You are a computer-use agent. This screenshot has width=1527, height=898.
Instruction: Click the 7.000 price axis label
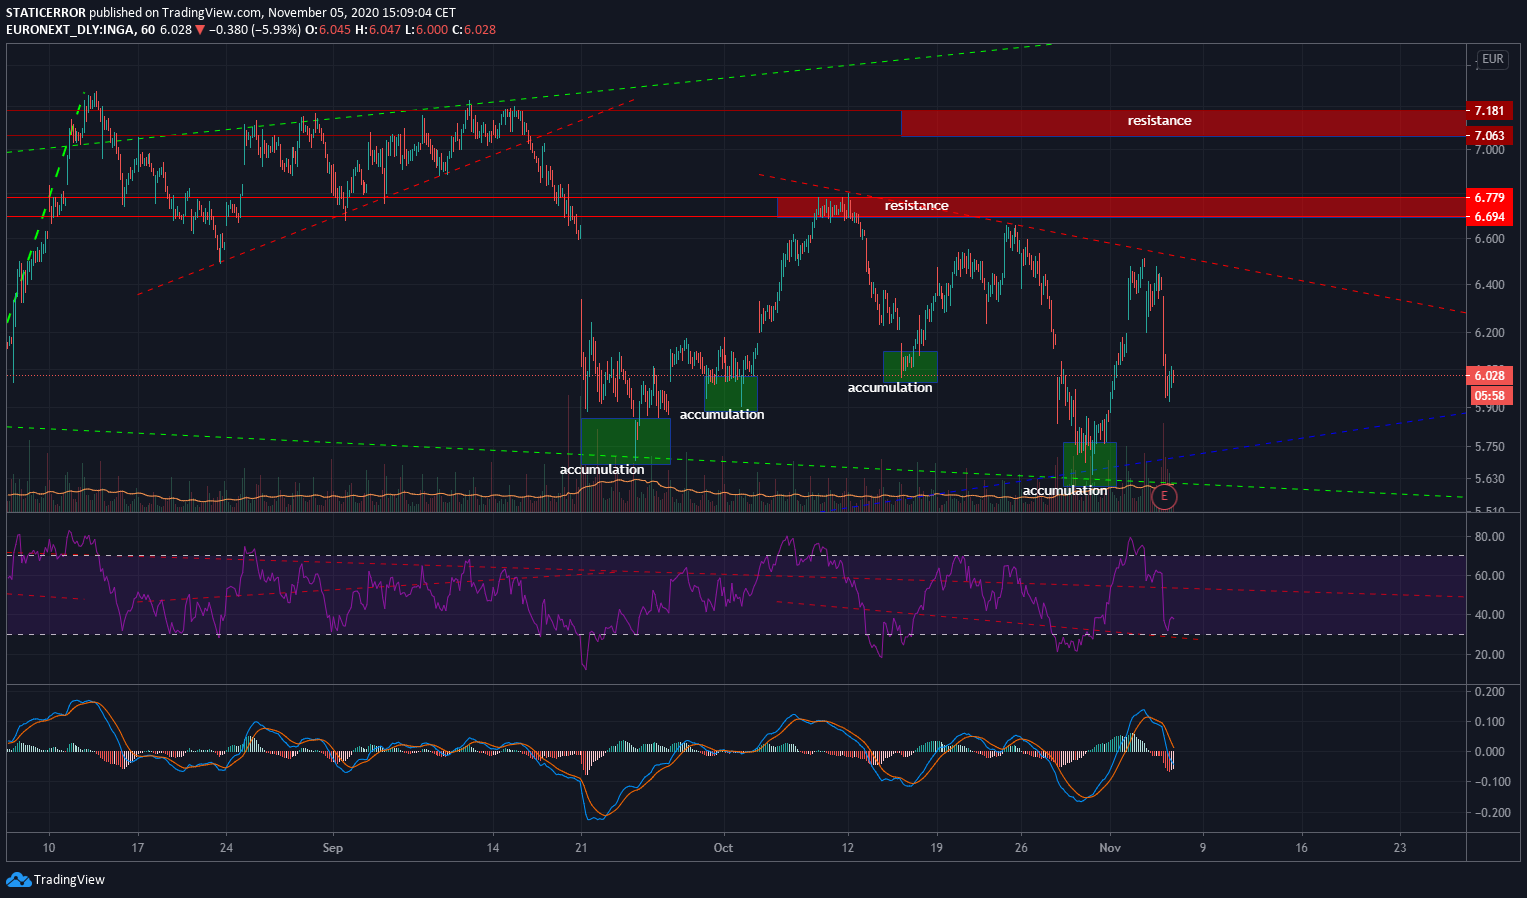tap(1489, 150)
